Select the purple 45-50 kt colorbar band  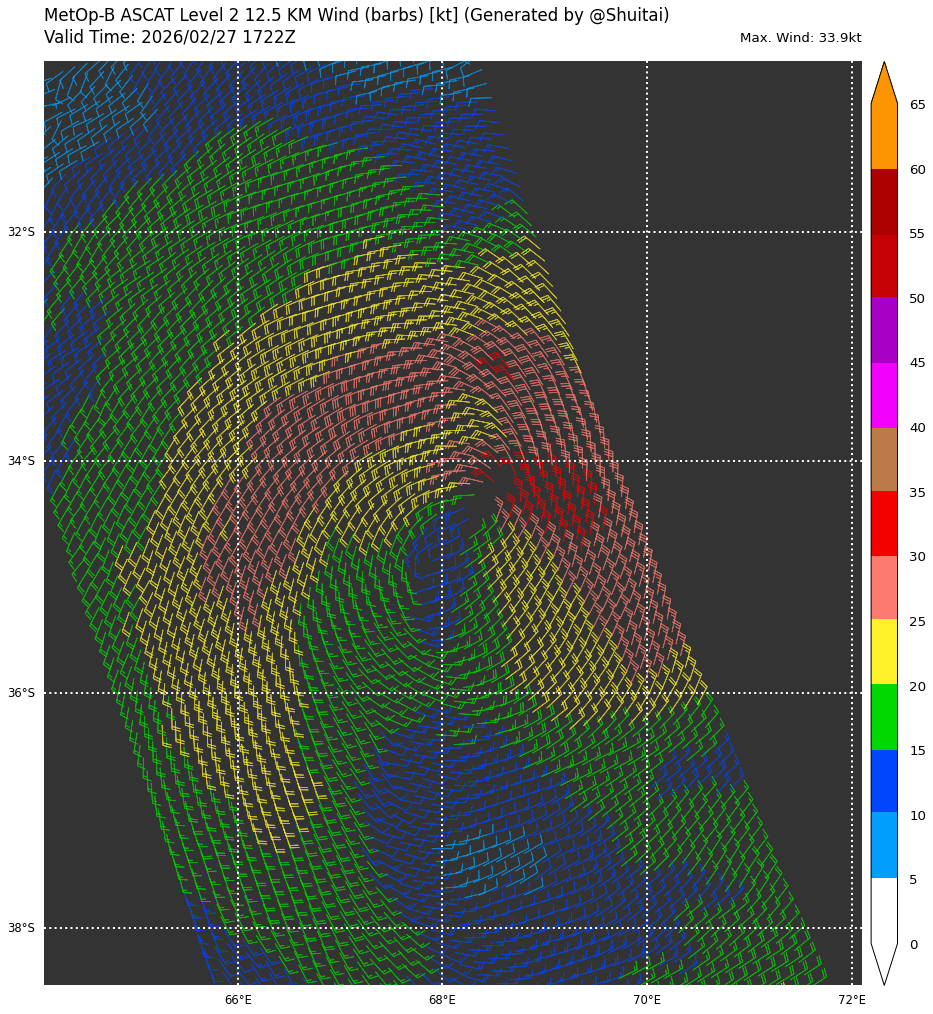pyautogui.click(x=884, y=330)
